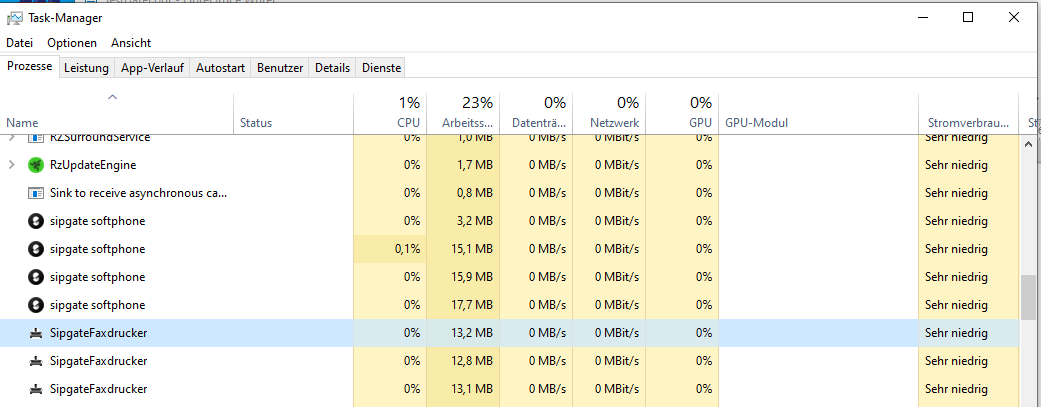Sort by the Arbeitsspeicher column header
Screen dimensions: 1041x407
463,112
